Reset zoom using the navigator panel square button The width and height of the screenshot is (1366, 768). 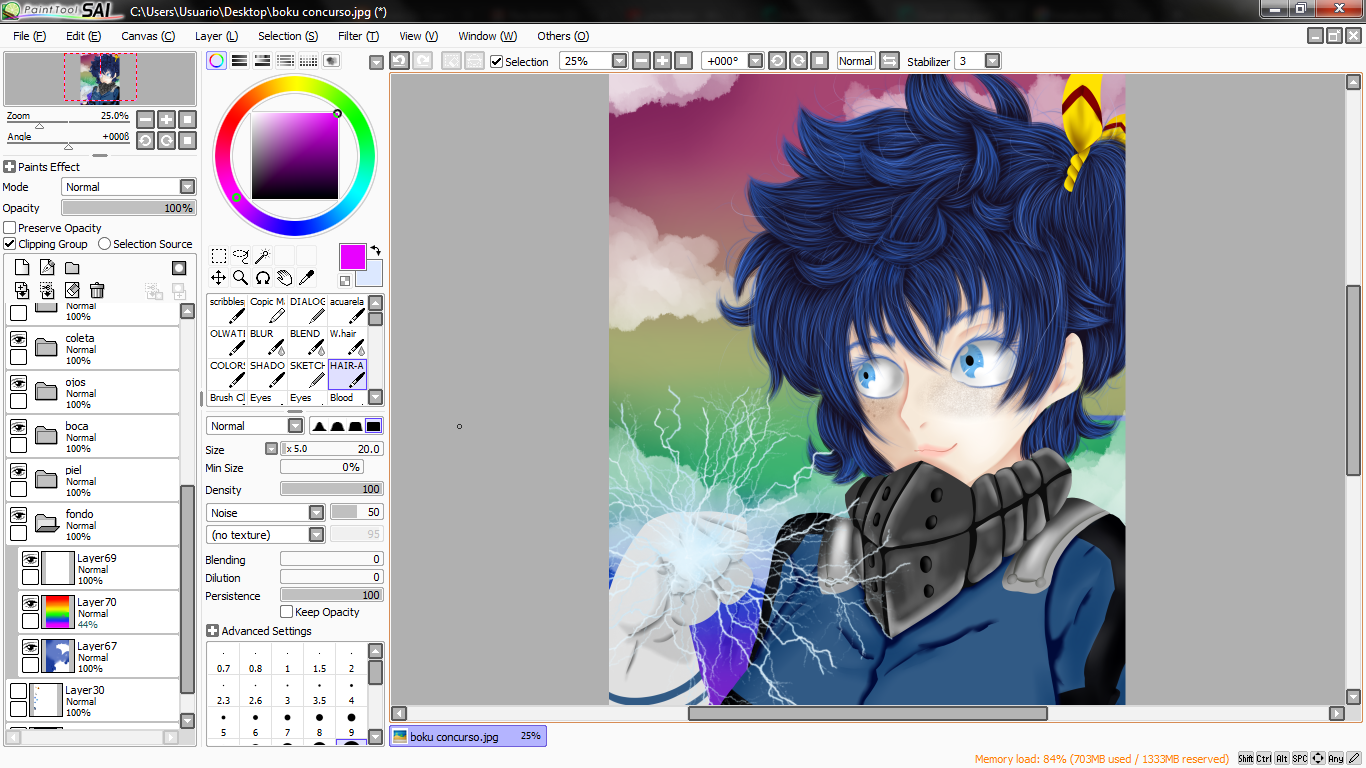point(187,119)
